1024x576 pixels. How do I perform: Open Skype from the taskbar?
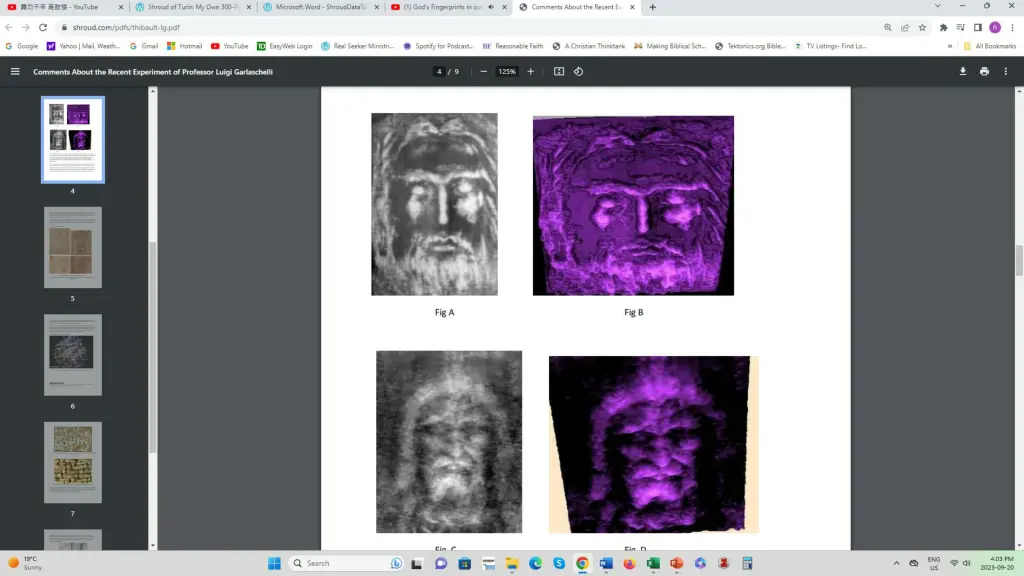(559, 563)
